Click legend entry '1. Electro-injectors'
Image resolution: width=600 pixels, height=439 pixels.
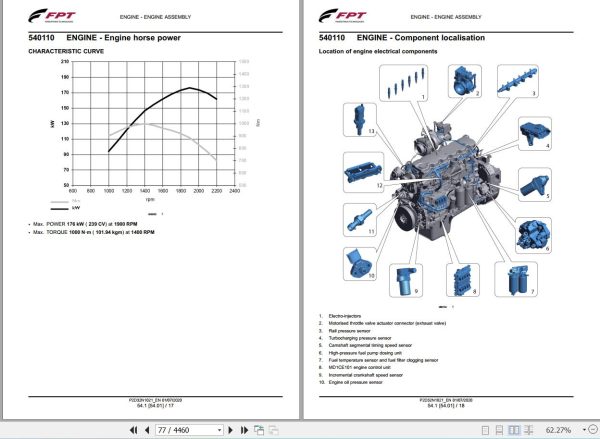(x=340, y=316)
